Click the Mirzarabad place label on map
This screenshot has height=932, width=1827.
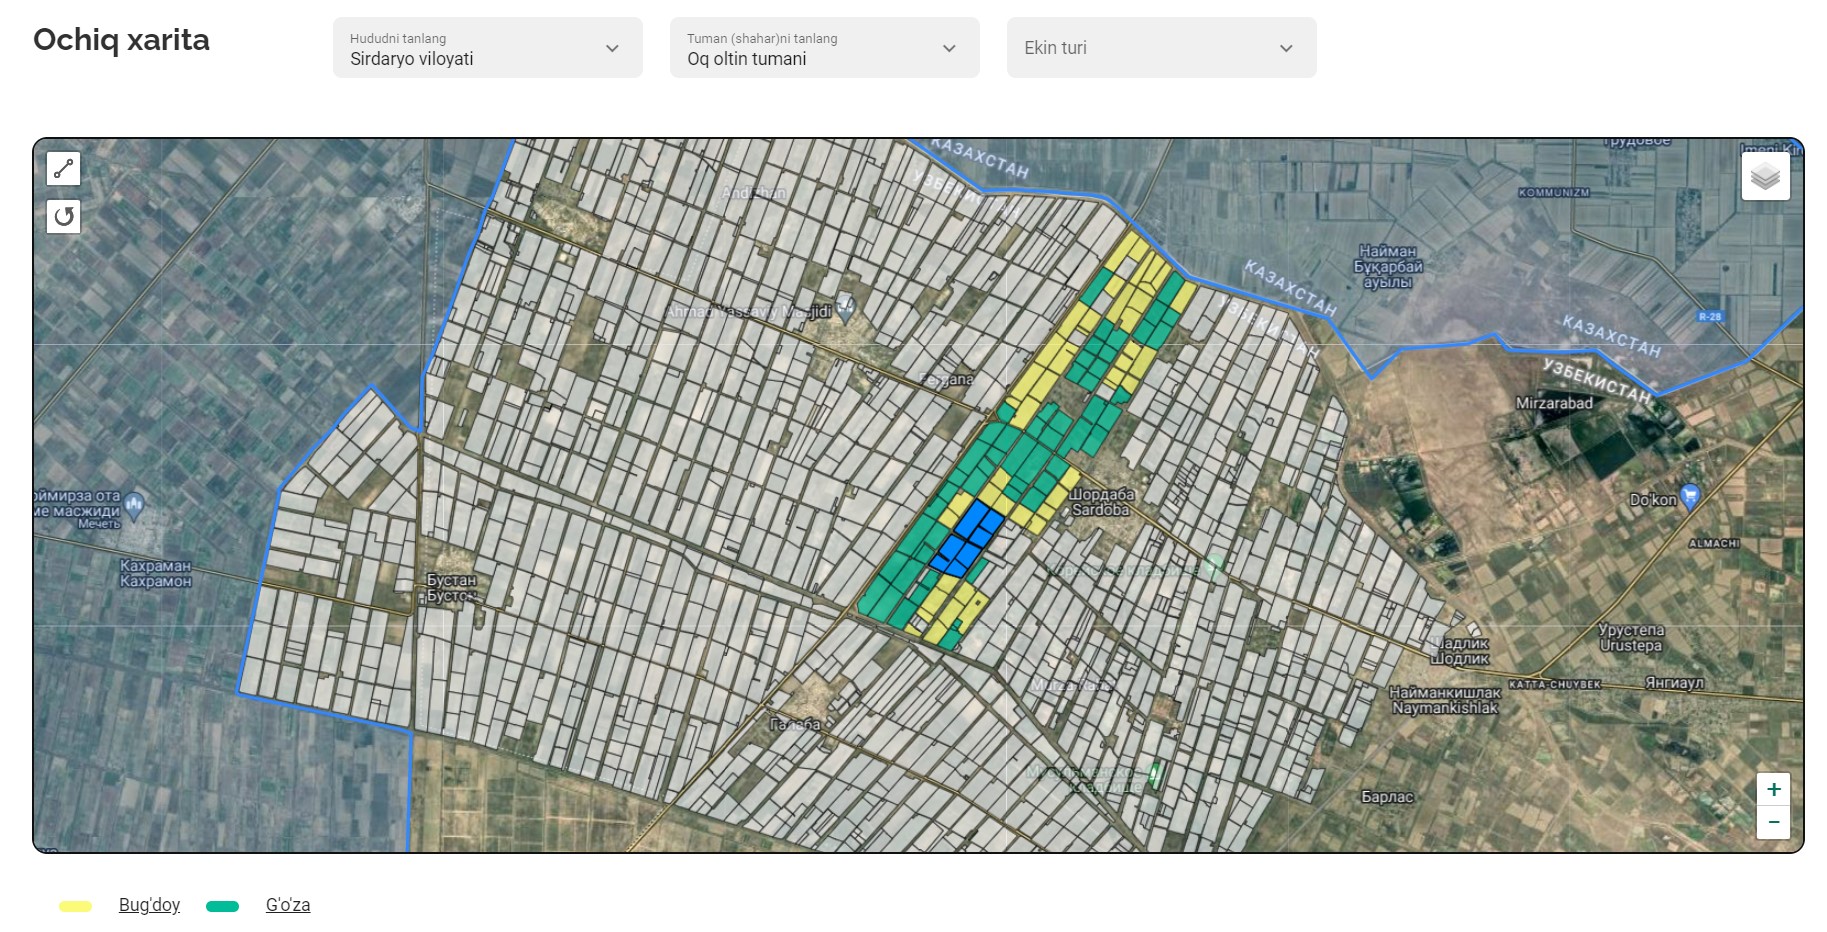[x=1553, y=403]
